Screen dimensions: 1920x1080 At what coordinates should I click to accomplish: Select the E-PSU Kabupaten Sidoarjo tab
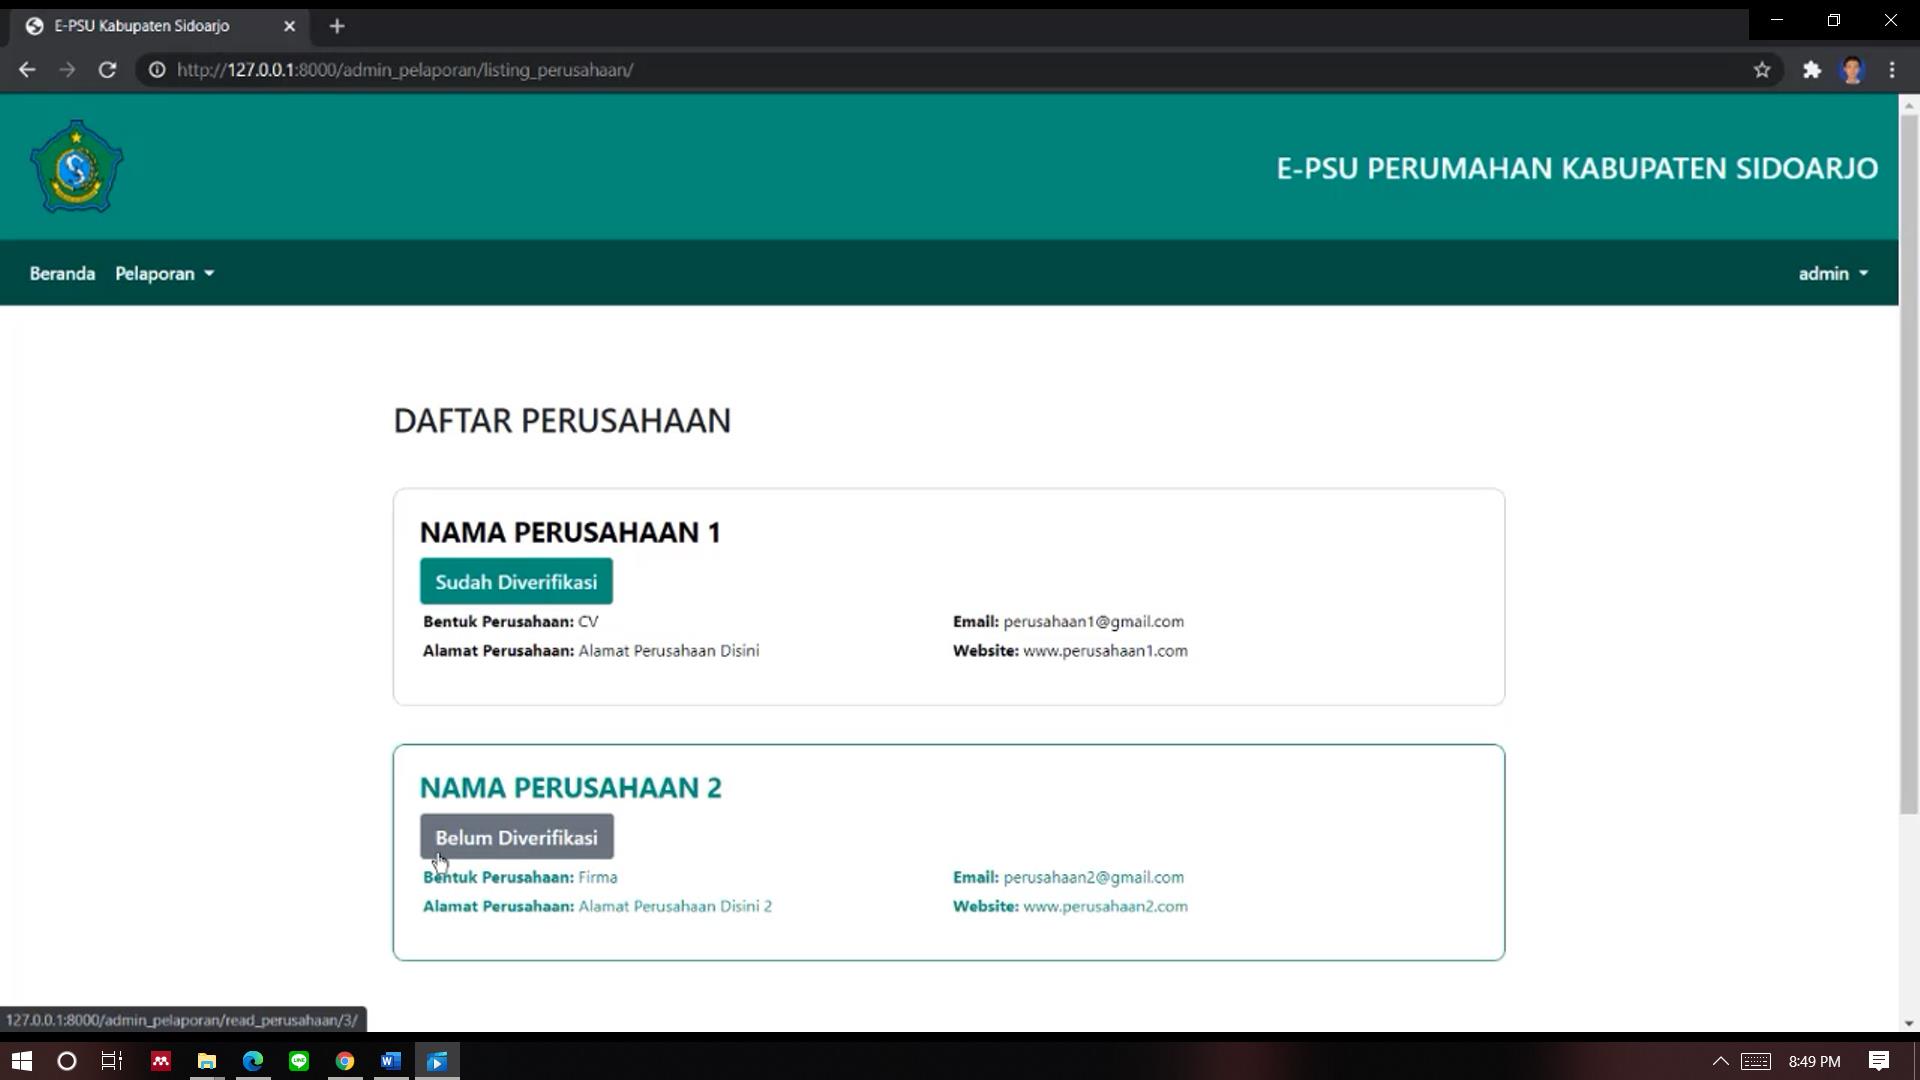point(142,26)
